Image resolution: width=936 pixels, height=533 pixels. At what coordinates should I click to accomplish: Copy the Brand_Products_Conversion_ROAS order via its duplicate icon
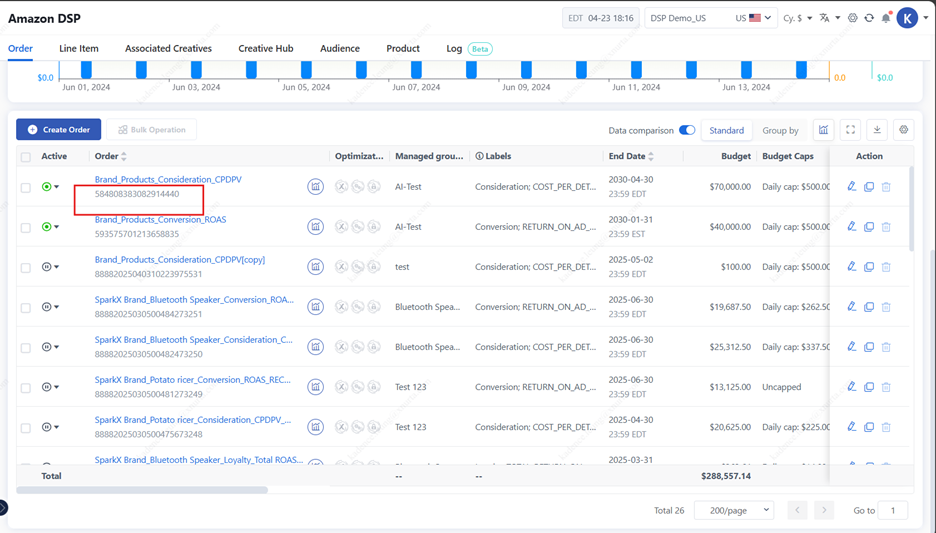tap(869, 227)
